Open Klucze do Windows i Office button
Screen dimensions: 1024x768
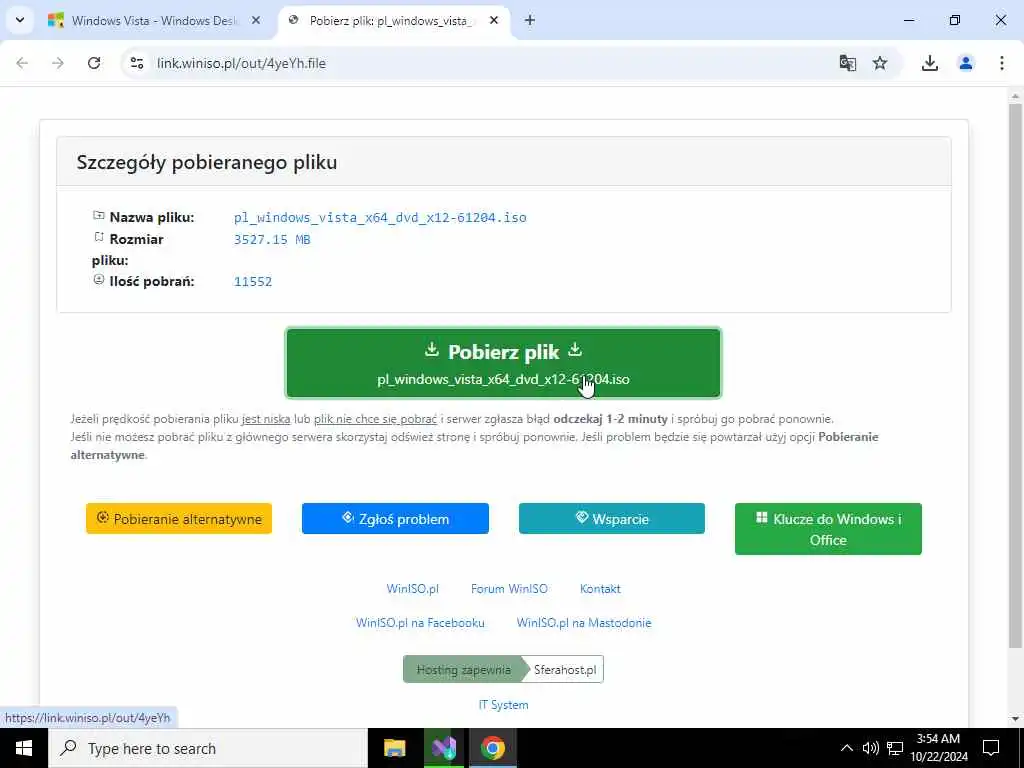(828, 529)
